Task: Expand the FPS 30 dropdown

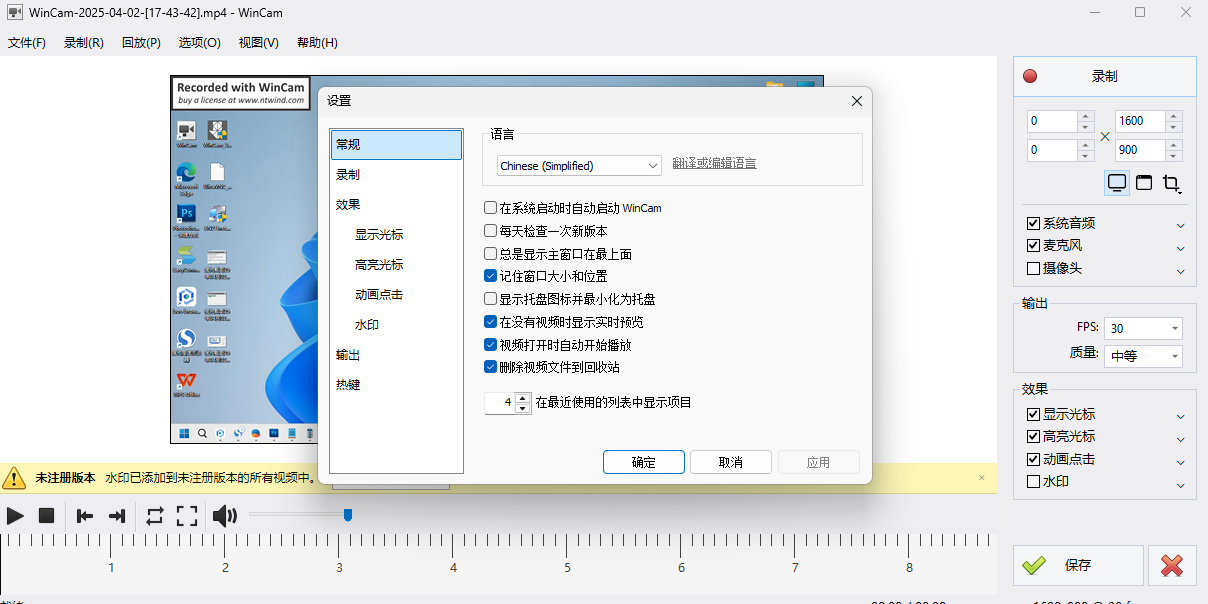Action: point(1145,328)
